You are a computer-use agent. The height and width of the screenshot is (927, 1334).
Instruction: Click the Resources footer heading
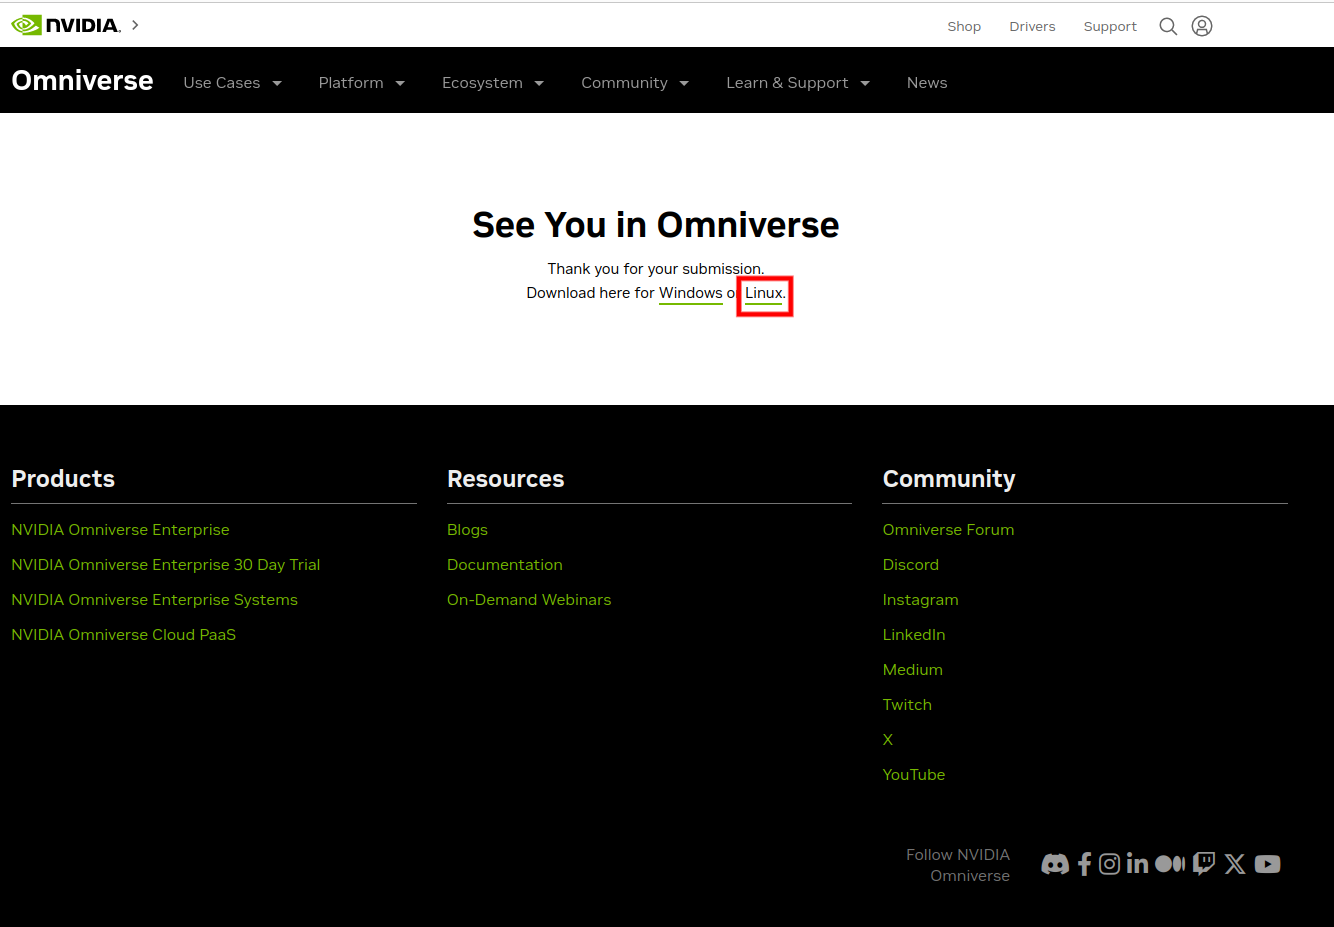tap(506, 479)
